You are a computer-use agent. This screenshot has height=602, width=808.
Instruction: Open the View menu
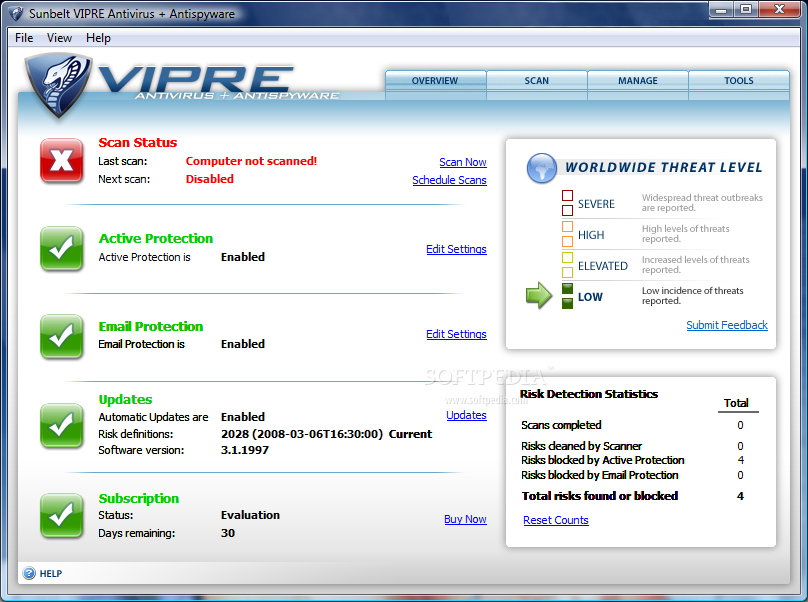59,38
